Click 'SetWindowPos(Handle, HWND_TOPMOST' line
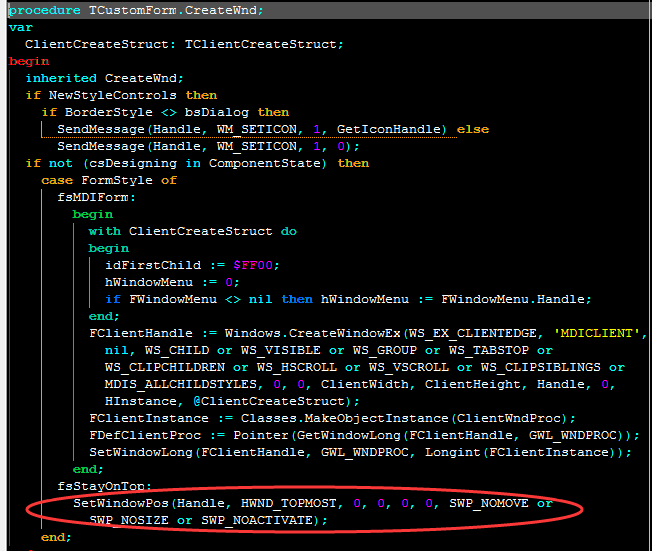652x551 pixels. (x=313, y=504)
